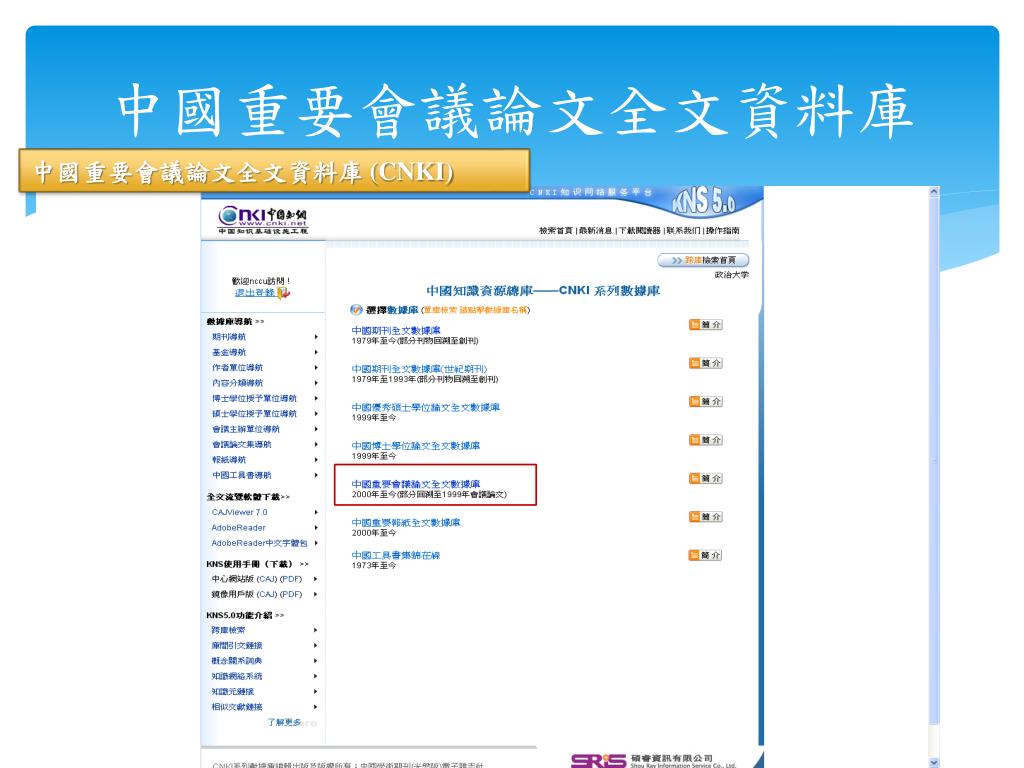Open 中國重要報紙全文數據庫 link
This screenshot has height=768, width=1024.
coord(406,523)
